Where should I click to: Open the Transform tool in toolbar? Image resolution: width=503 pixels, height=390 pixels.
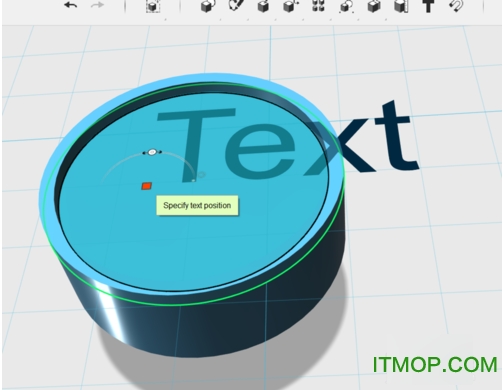(x=153, y=6)
